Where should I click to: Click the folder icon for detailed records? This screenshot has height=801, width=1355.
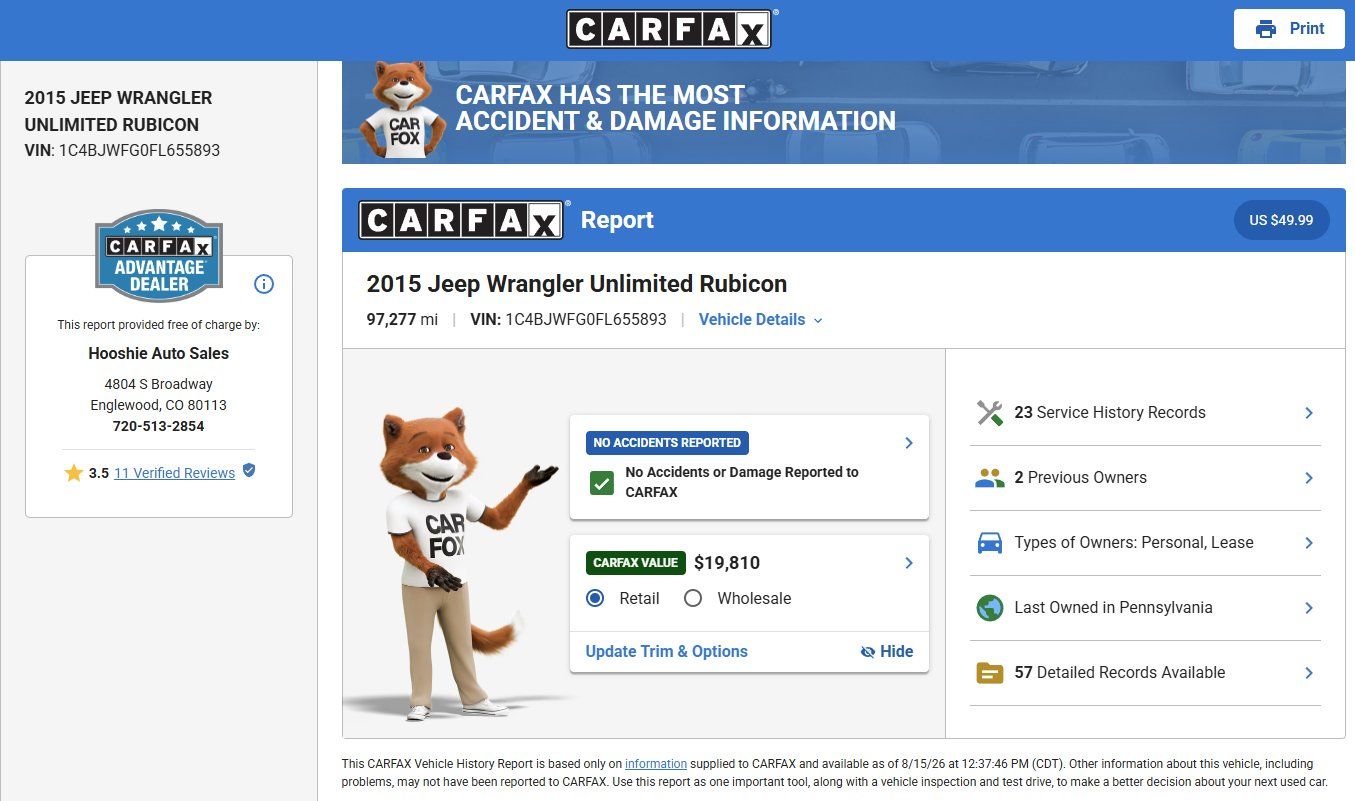click(x=989, y=673)
